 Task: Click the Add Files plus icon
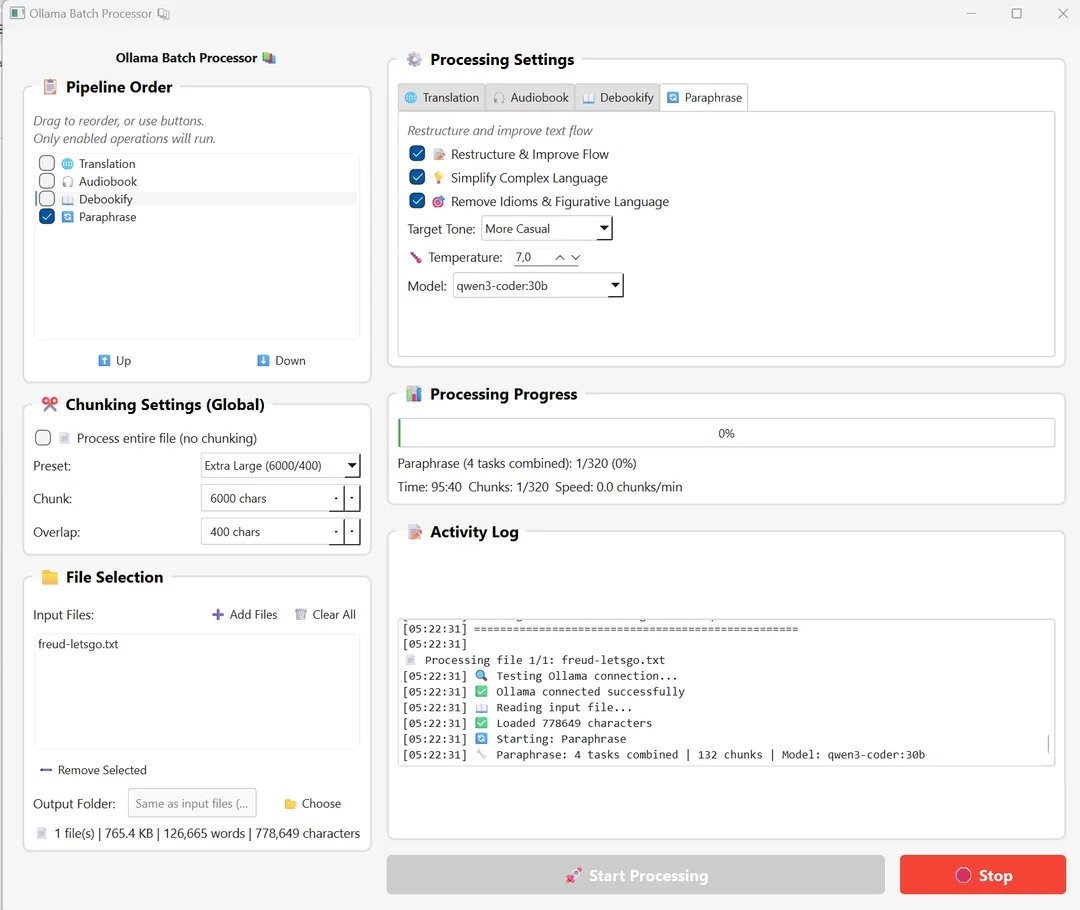(218, 615)
